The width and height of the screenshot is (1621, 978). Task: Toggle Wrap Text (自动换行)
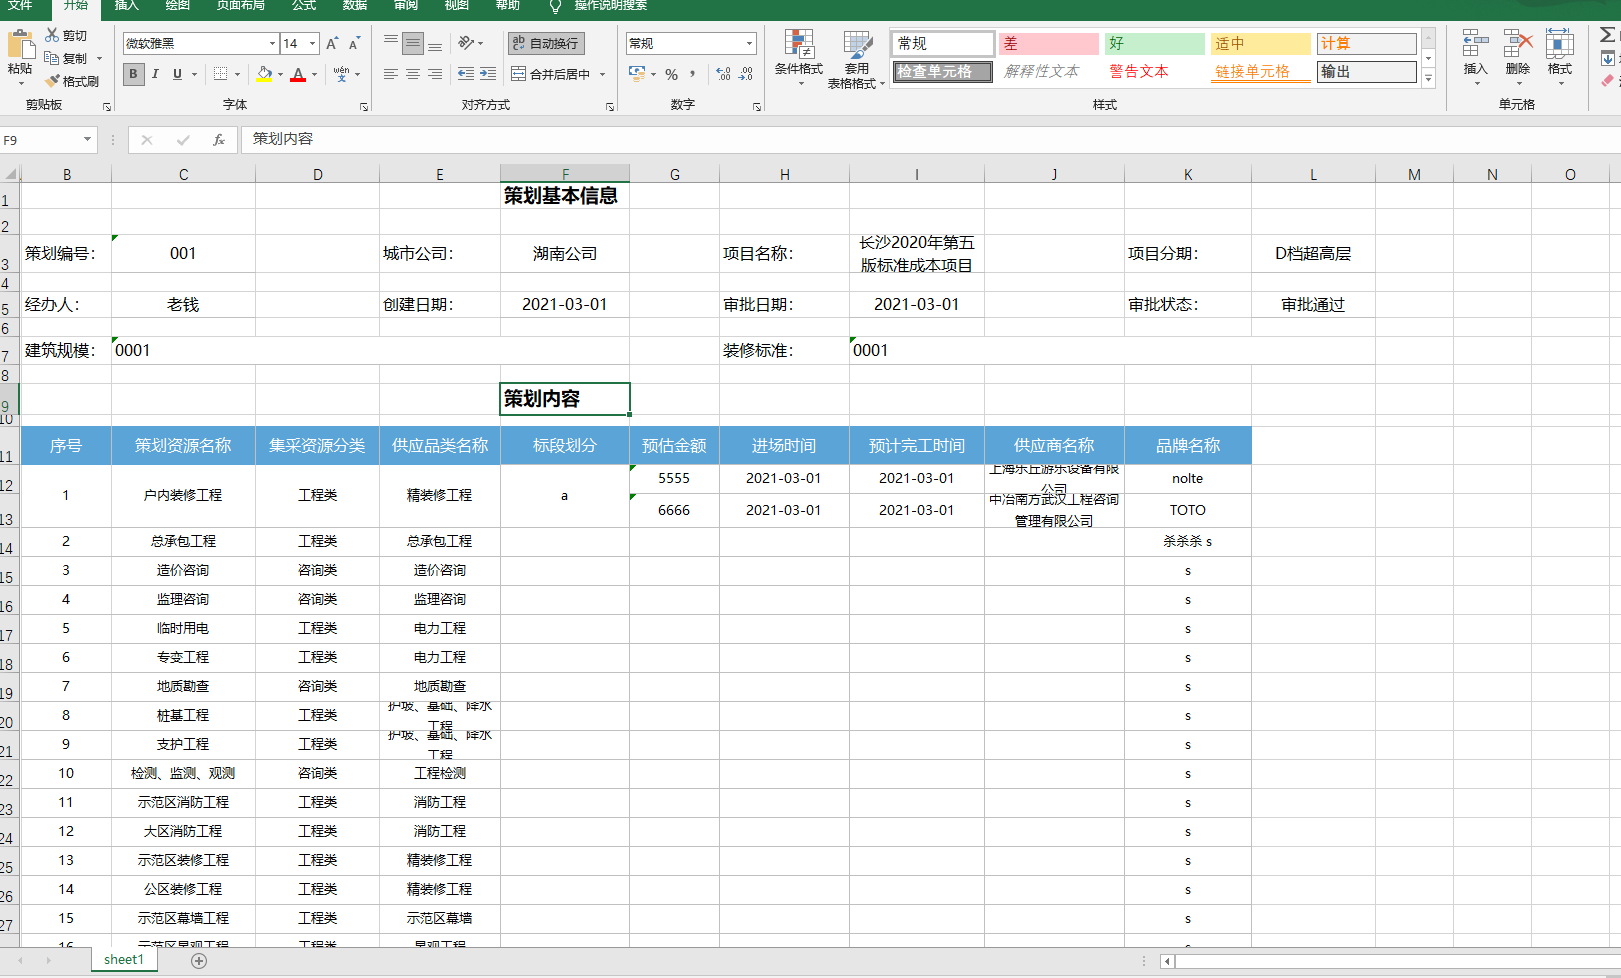pos(546,43)
